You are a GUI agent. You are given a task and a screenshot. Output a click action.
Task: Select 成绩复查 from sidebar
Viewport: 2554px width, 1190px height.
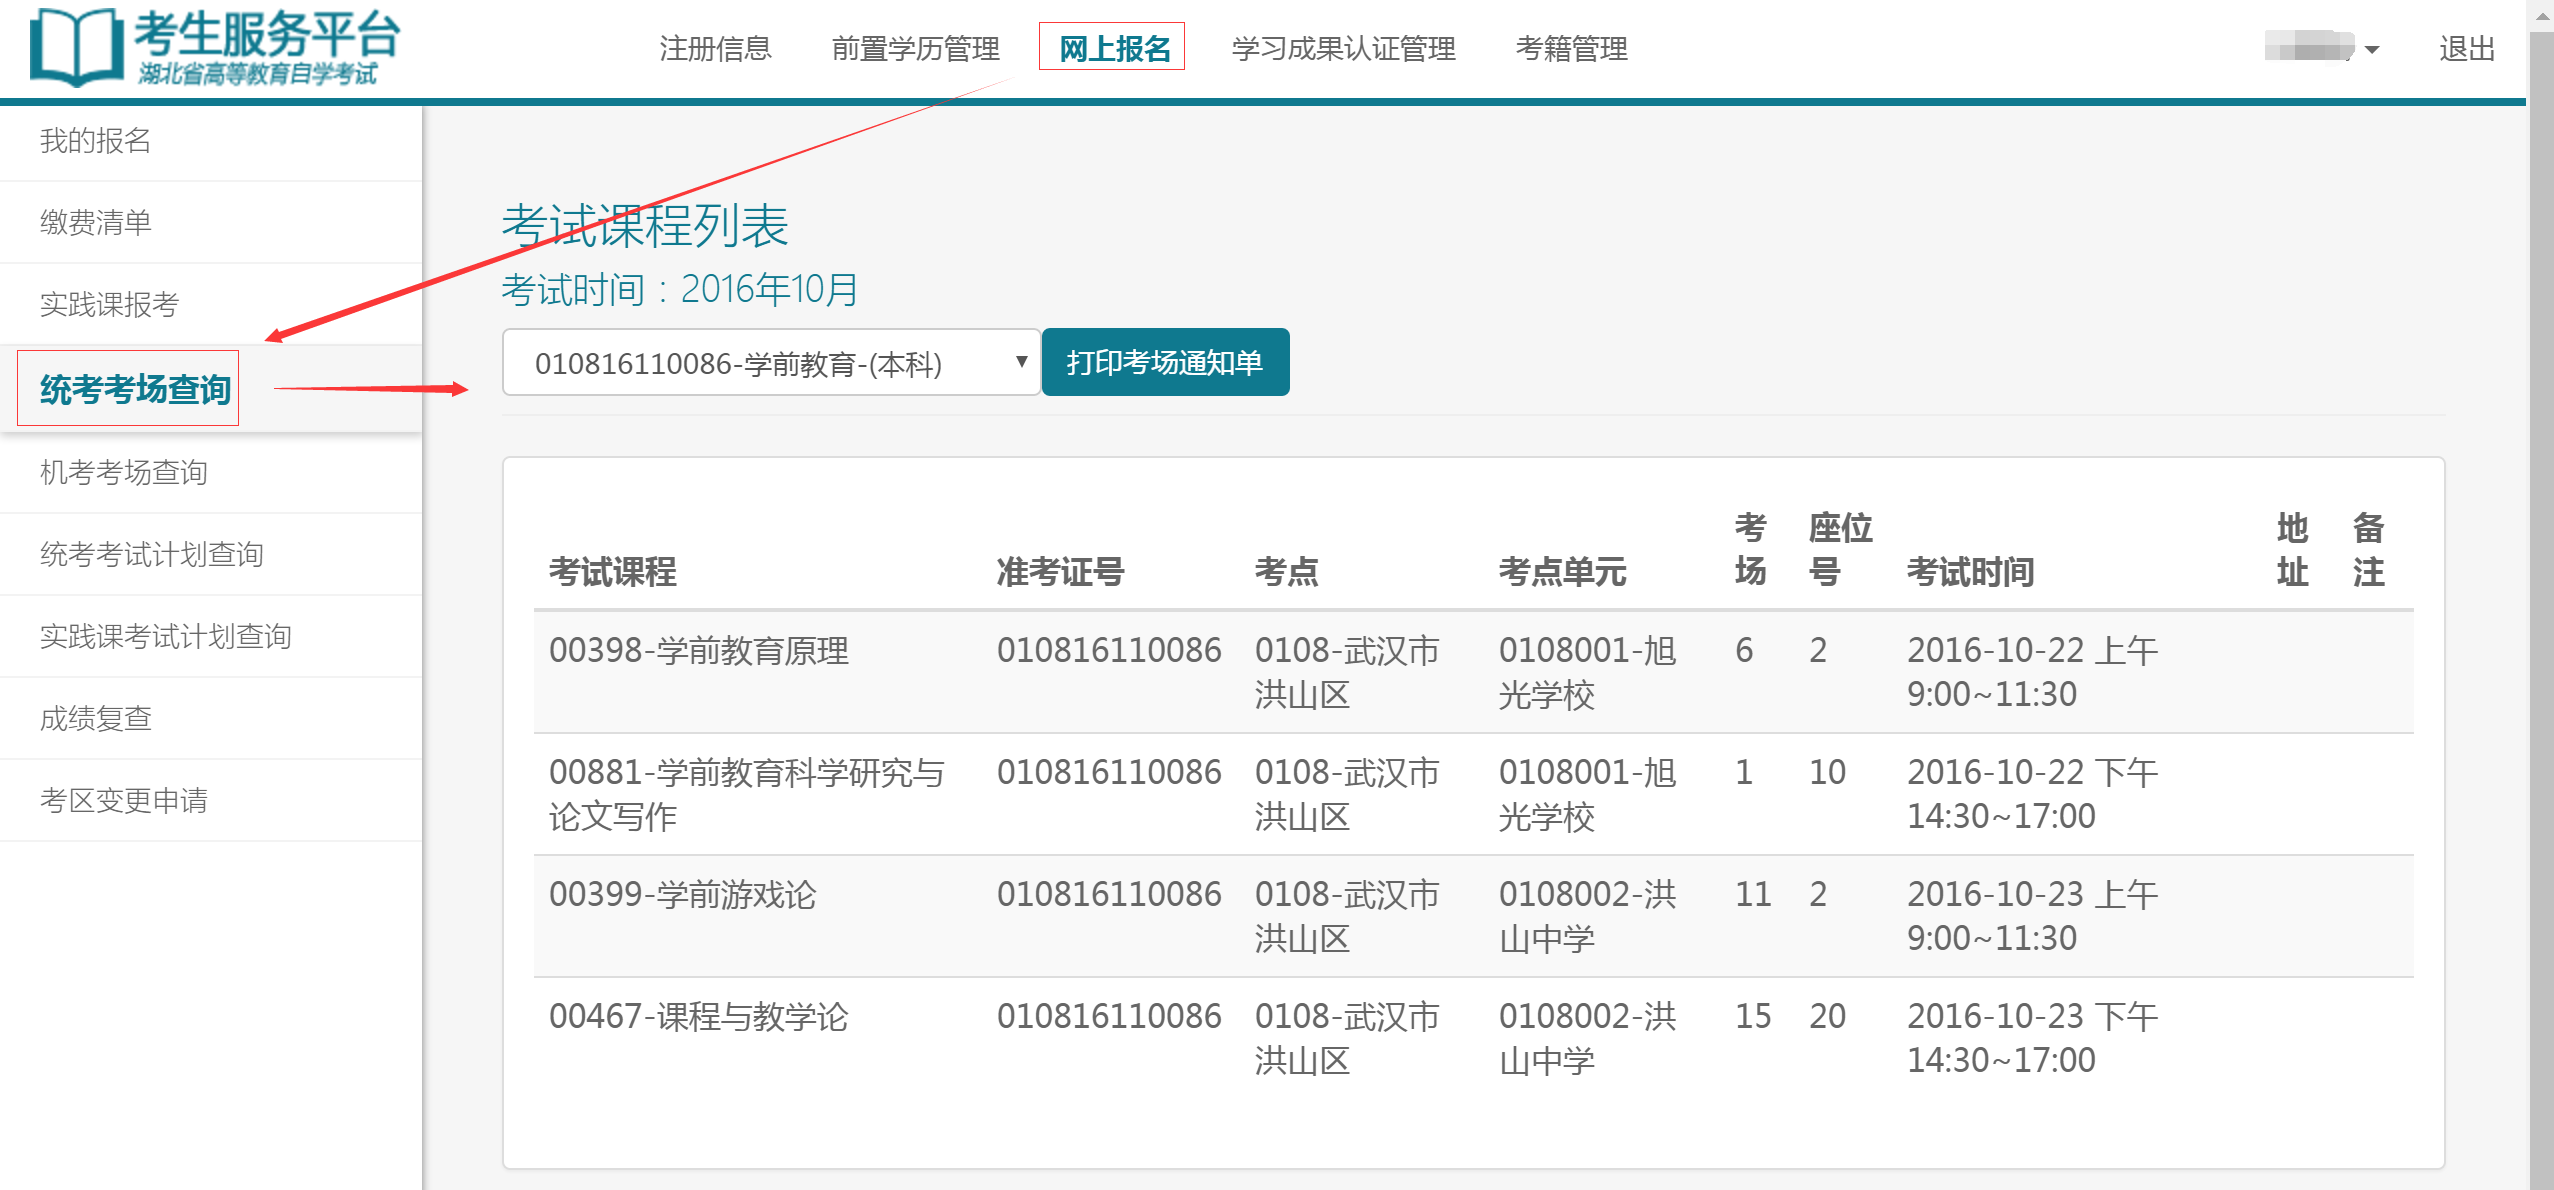[x=95, y=718]
